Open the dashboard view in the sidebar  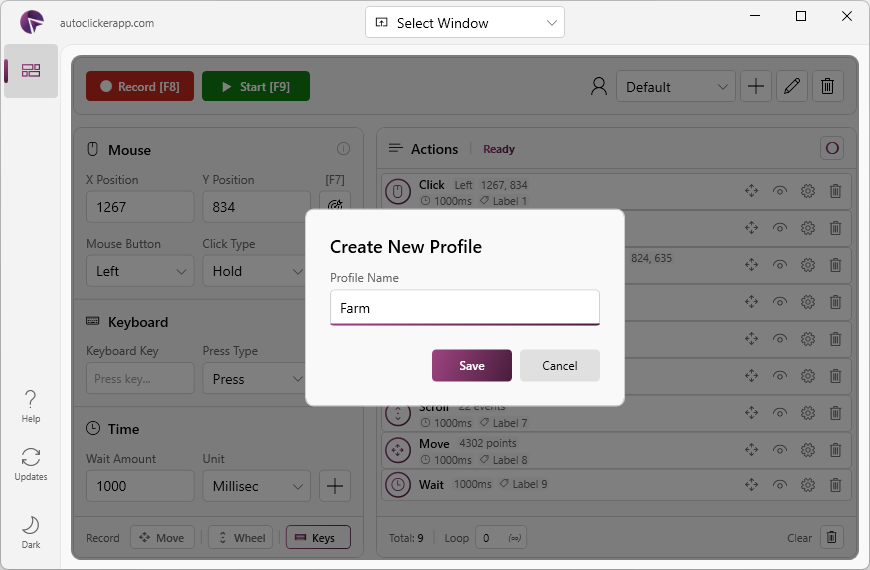click(x=31, y=70)
